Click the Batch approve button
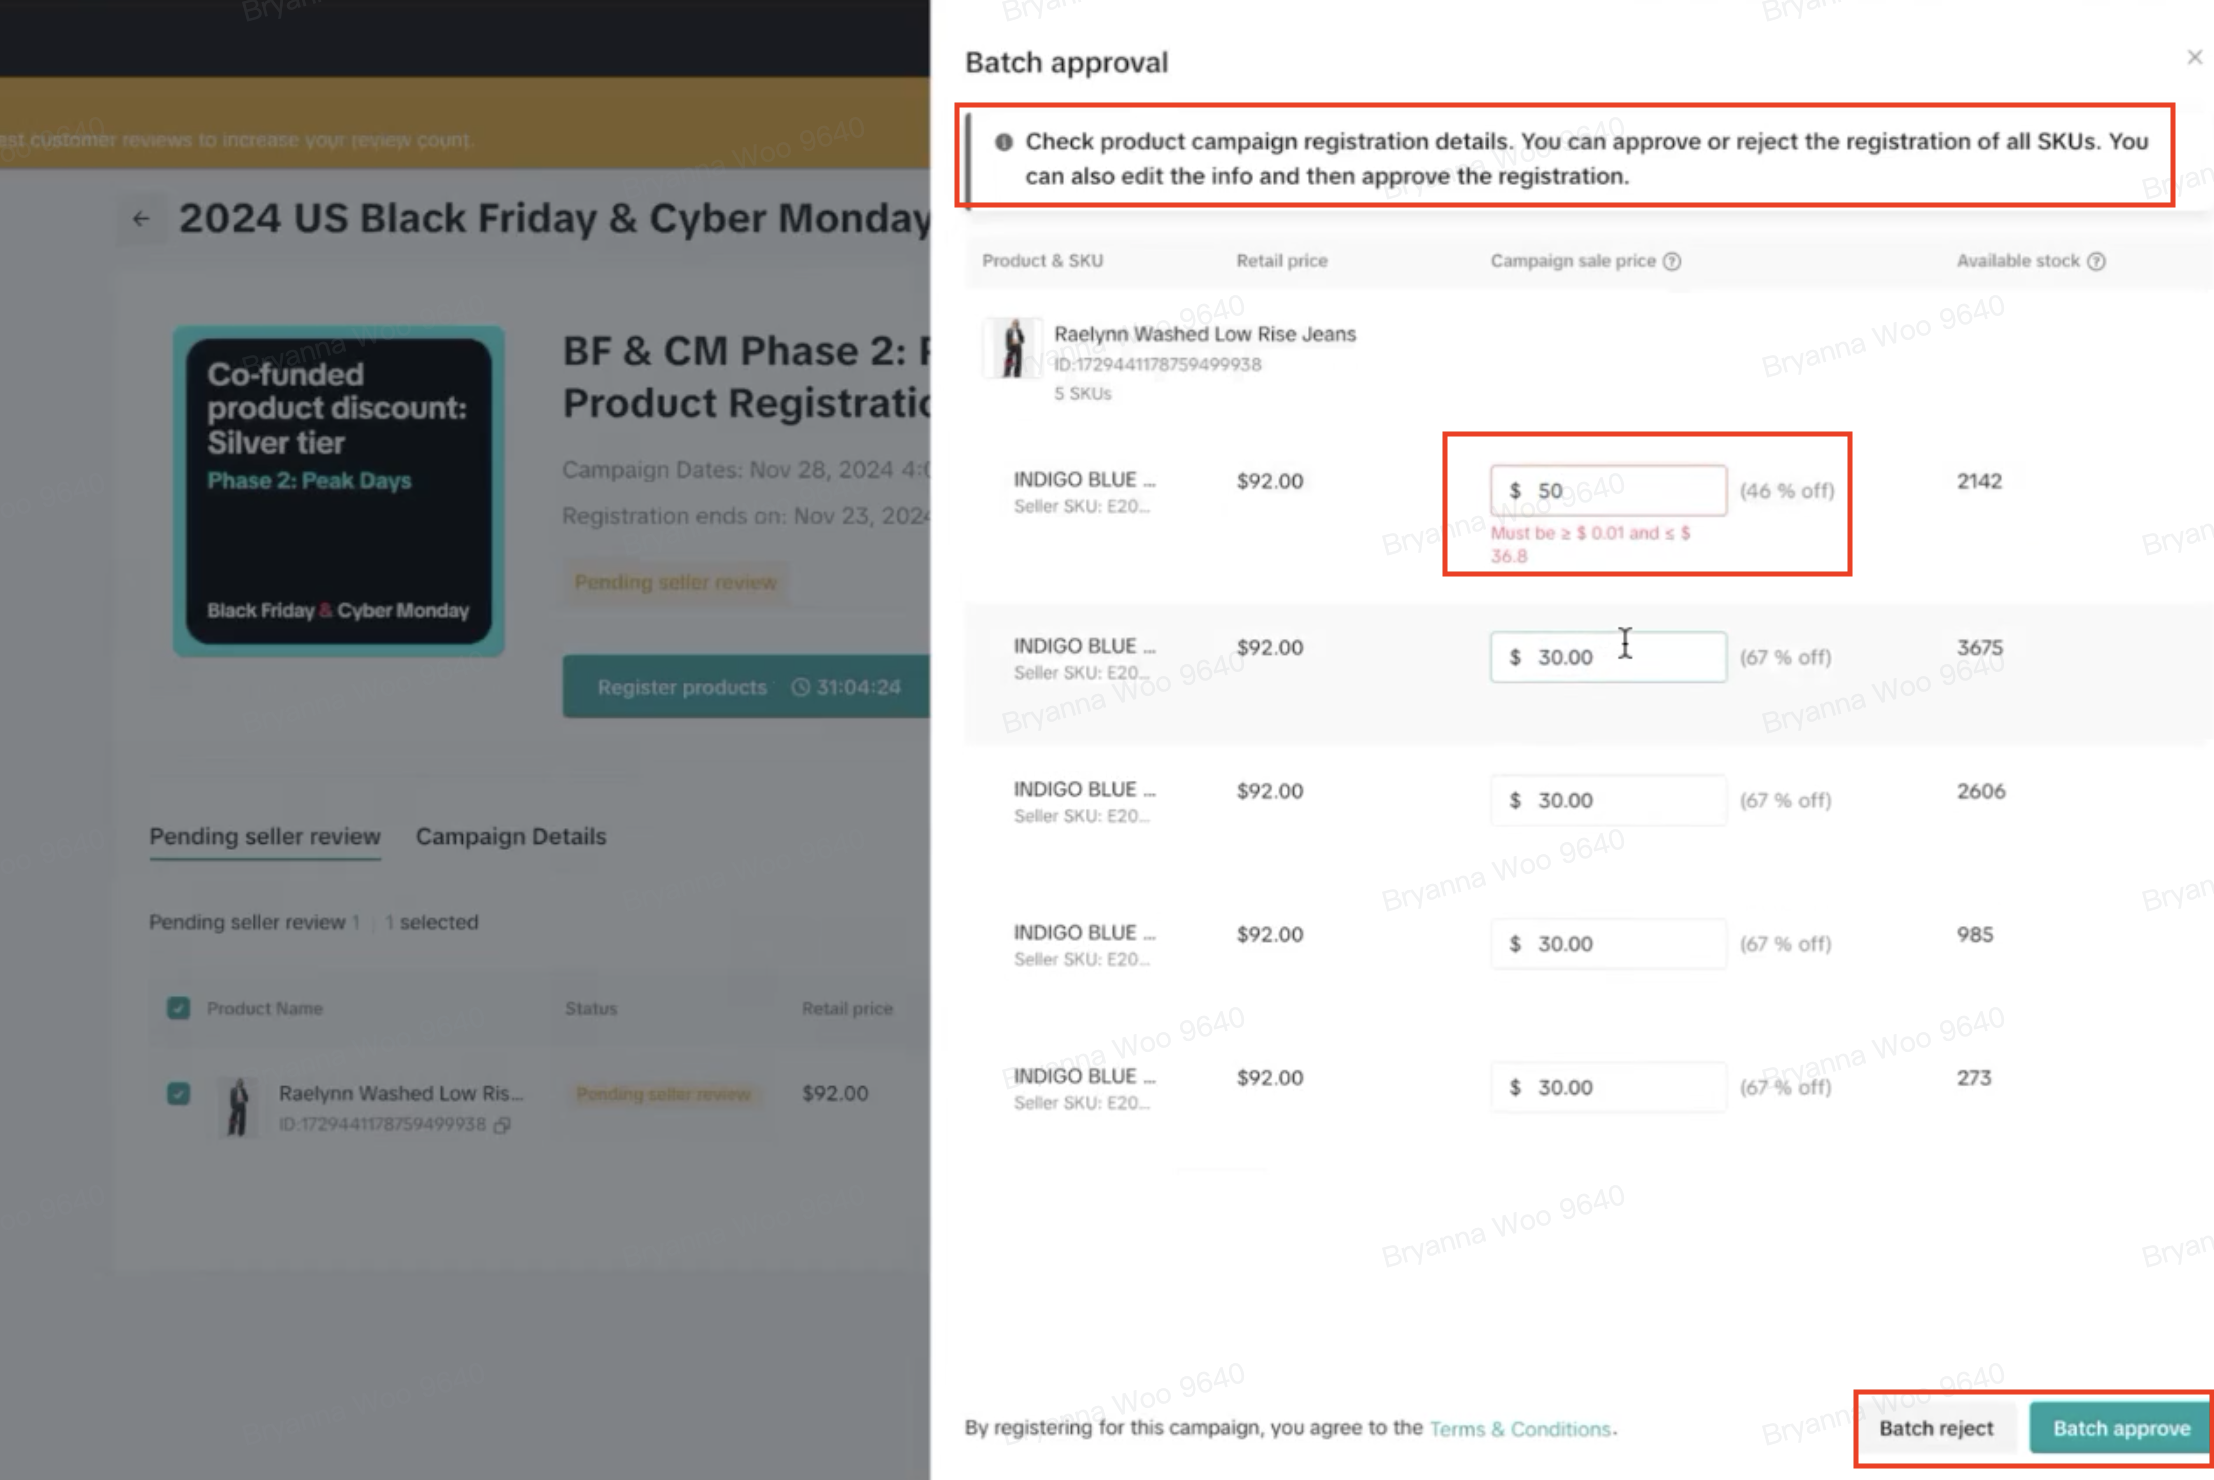This screenshot has width=2214, height=1480. [x=2120, y=1428]
